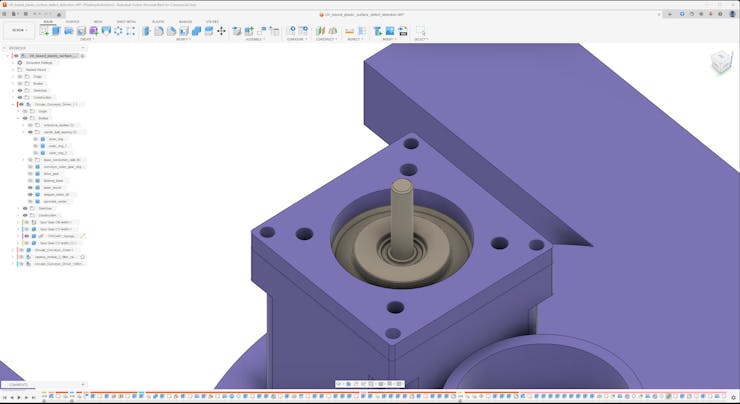740x404 pixels.
Task: Toggle visibility of drive_gear body
Action: click(x=30, y=174)
